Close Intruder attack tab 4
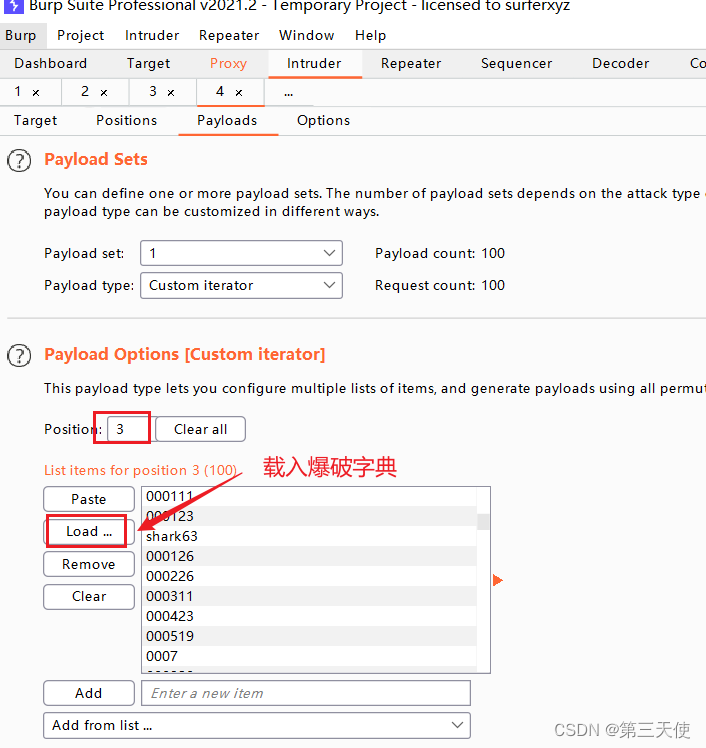 239,93
